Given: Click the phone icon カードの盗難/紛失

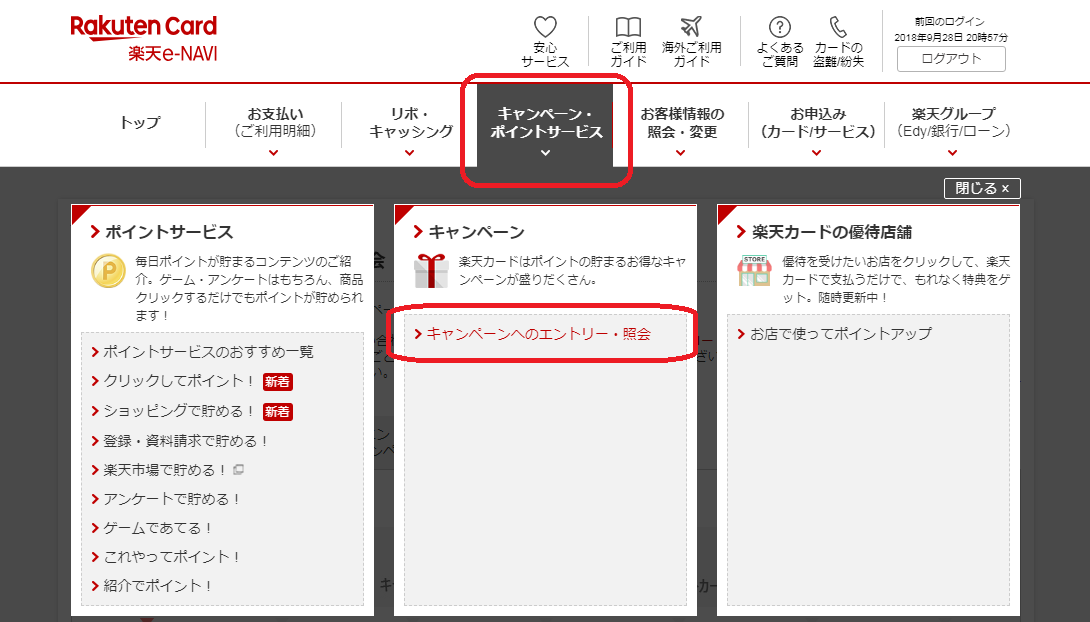Looking at the screenshot, I should coord(838,27).
